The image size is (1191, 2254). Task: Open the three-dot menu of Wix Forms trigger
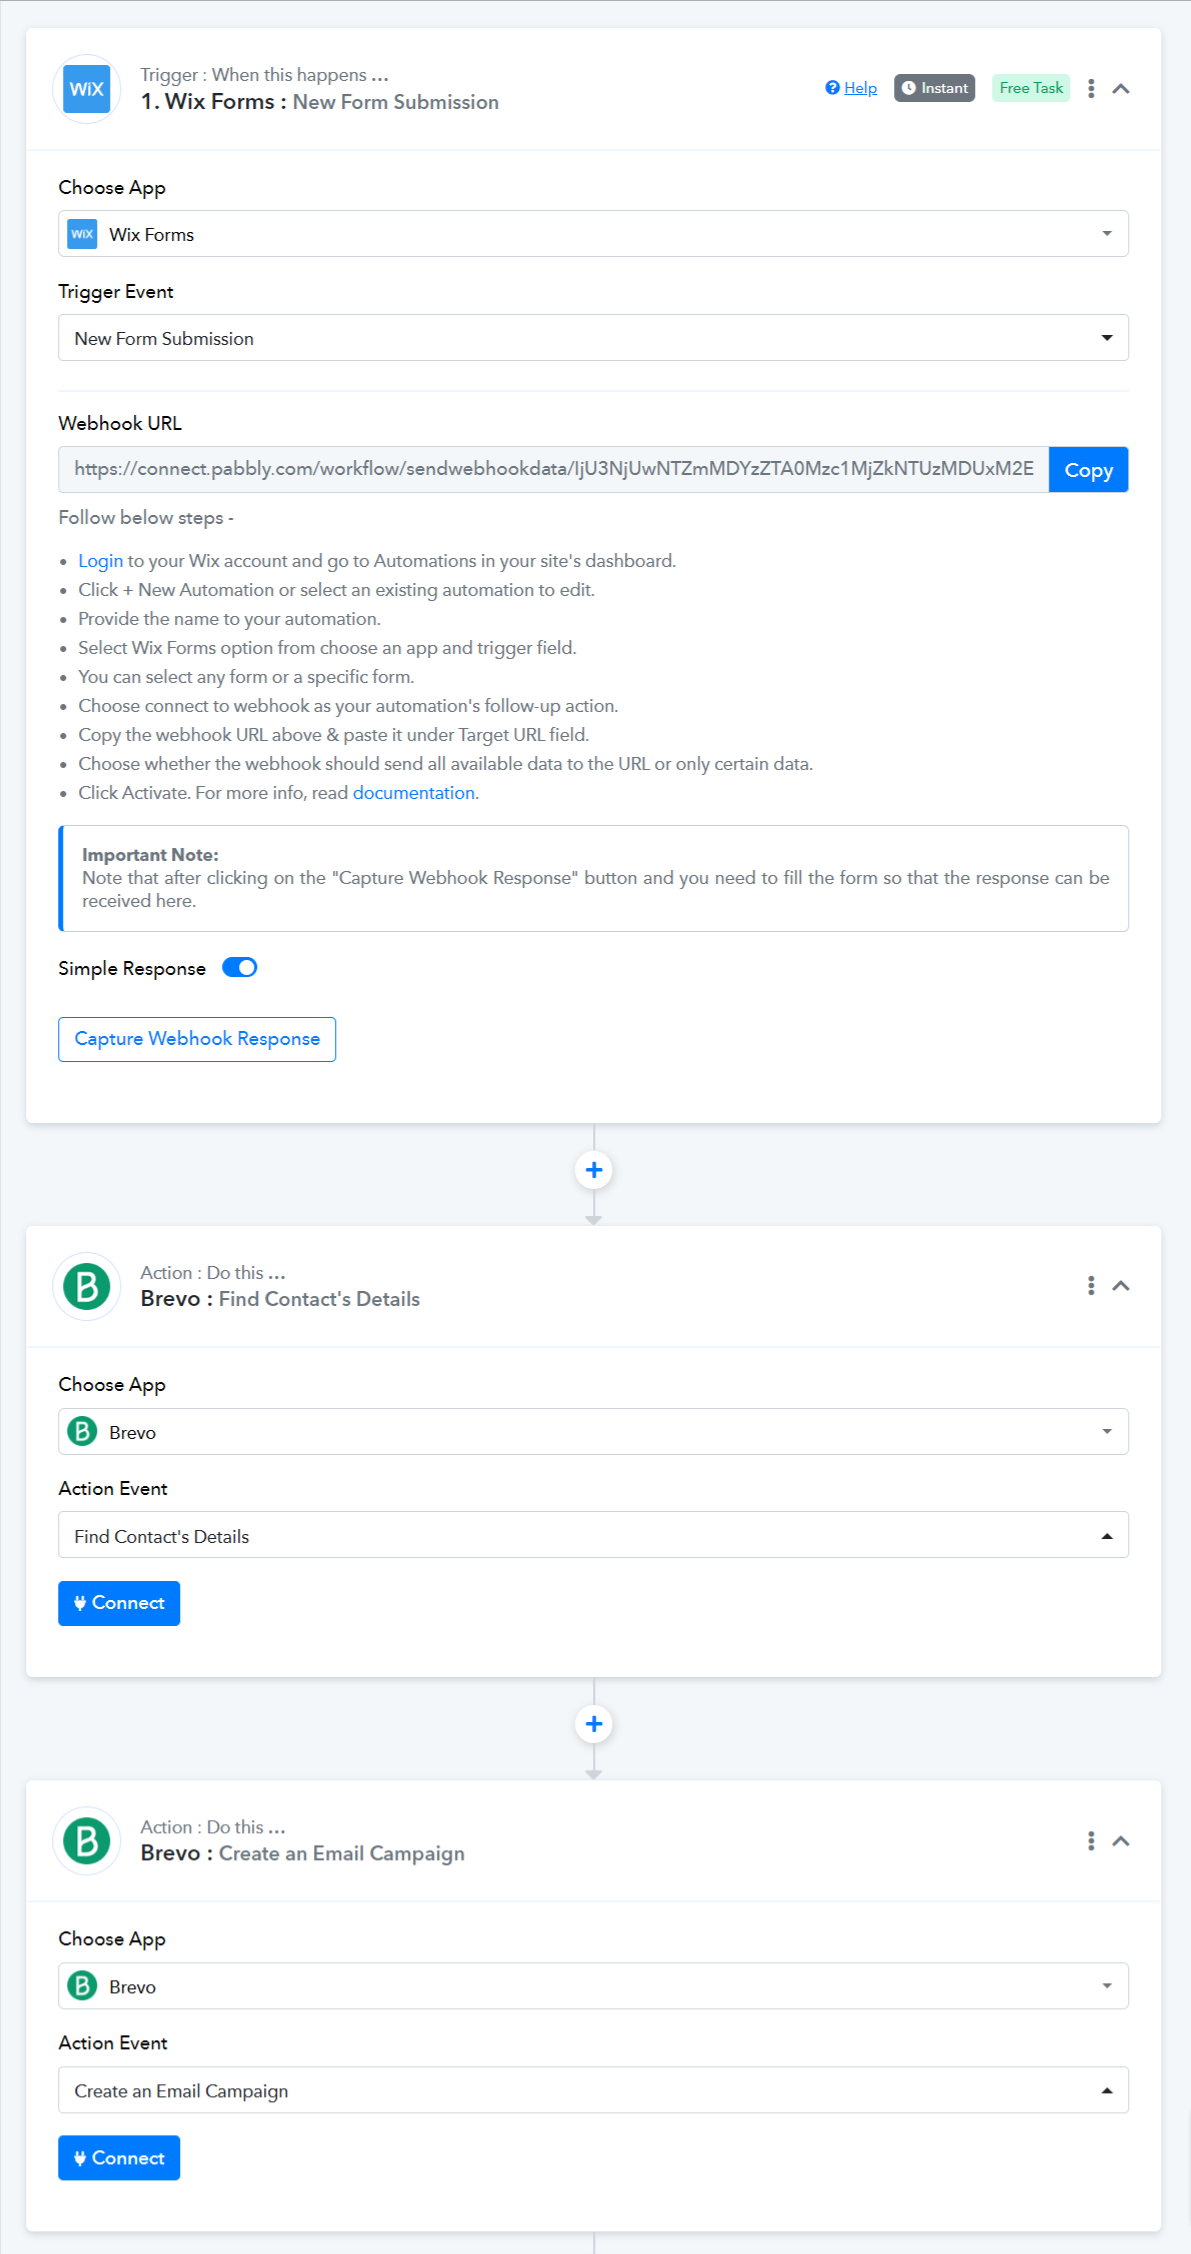click(1091, 88)
